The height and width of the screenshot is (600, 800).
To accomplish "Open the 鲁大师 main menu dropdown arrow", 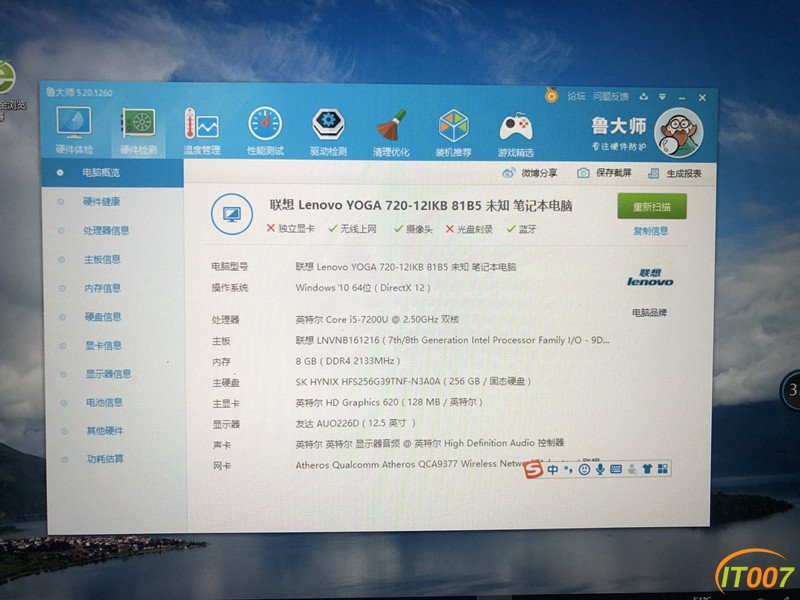I will (662, 97).
